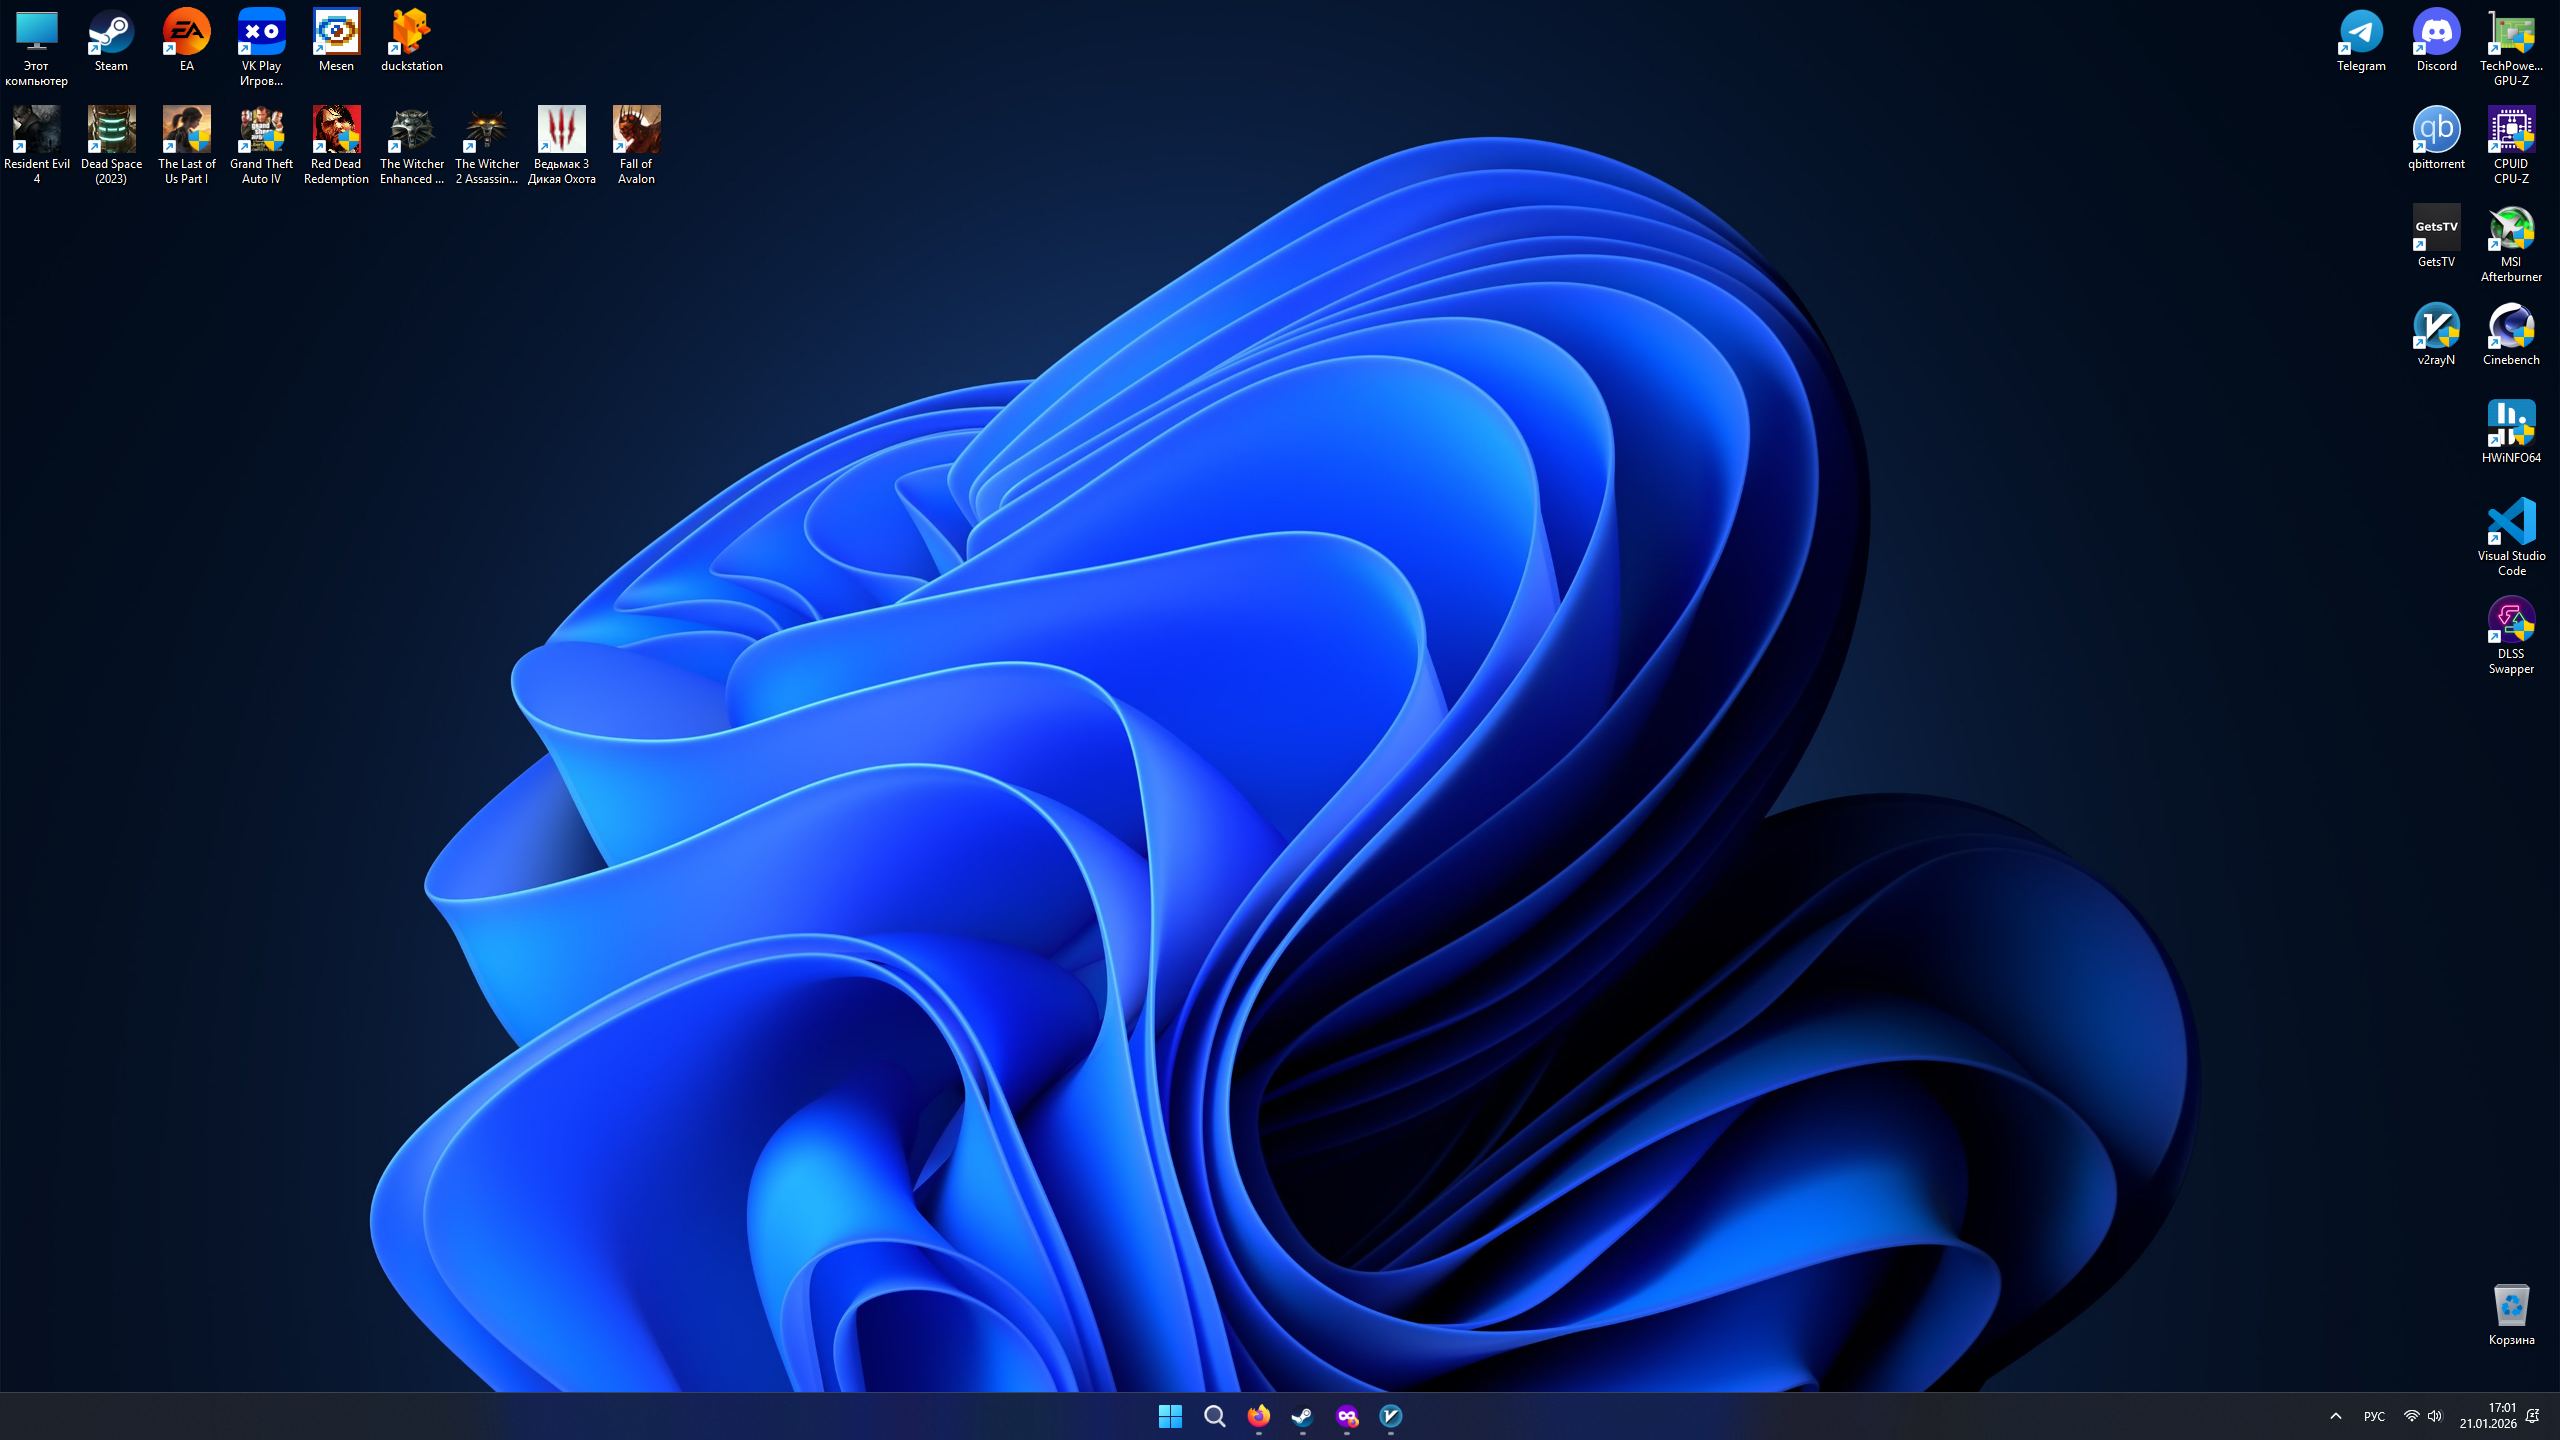Open clock and date flyout
2560x1440 pixels.
tap(2487, 1416)
